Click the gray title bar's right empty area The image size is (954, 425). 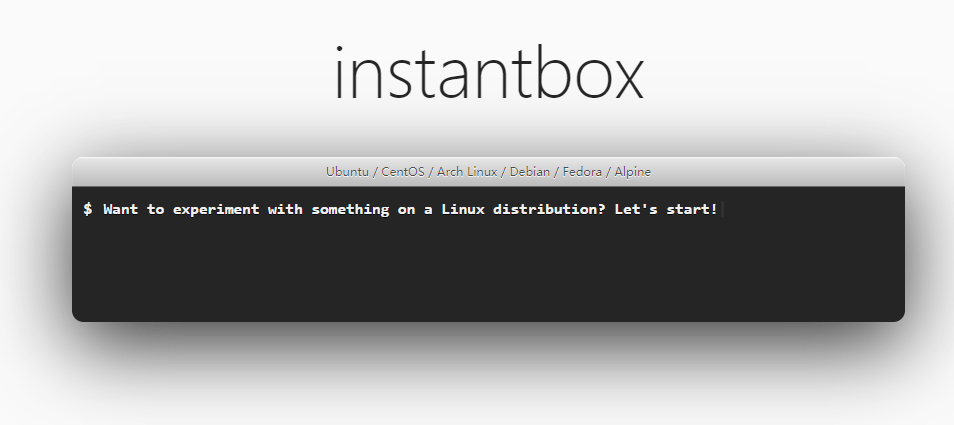(x=778, y=171)
